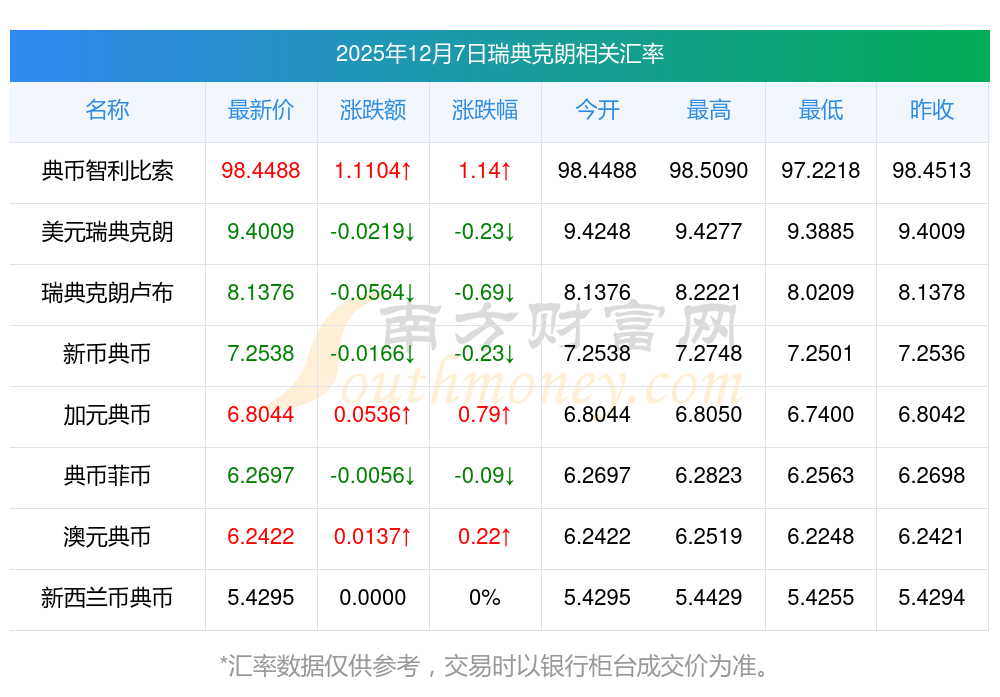Select the 澳元典币 row name
Image resolution: width=1000 pixels, height=697 pixels.
107,537
